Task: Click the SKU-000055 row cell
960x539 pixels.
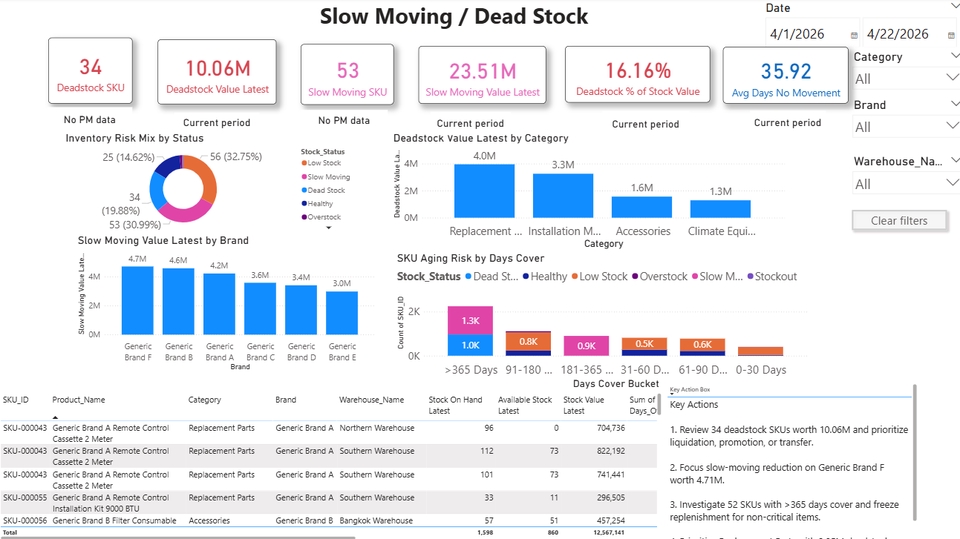Action: tap(24, 498)
